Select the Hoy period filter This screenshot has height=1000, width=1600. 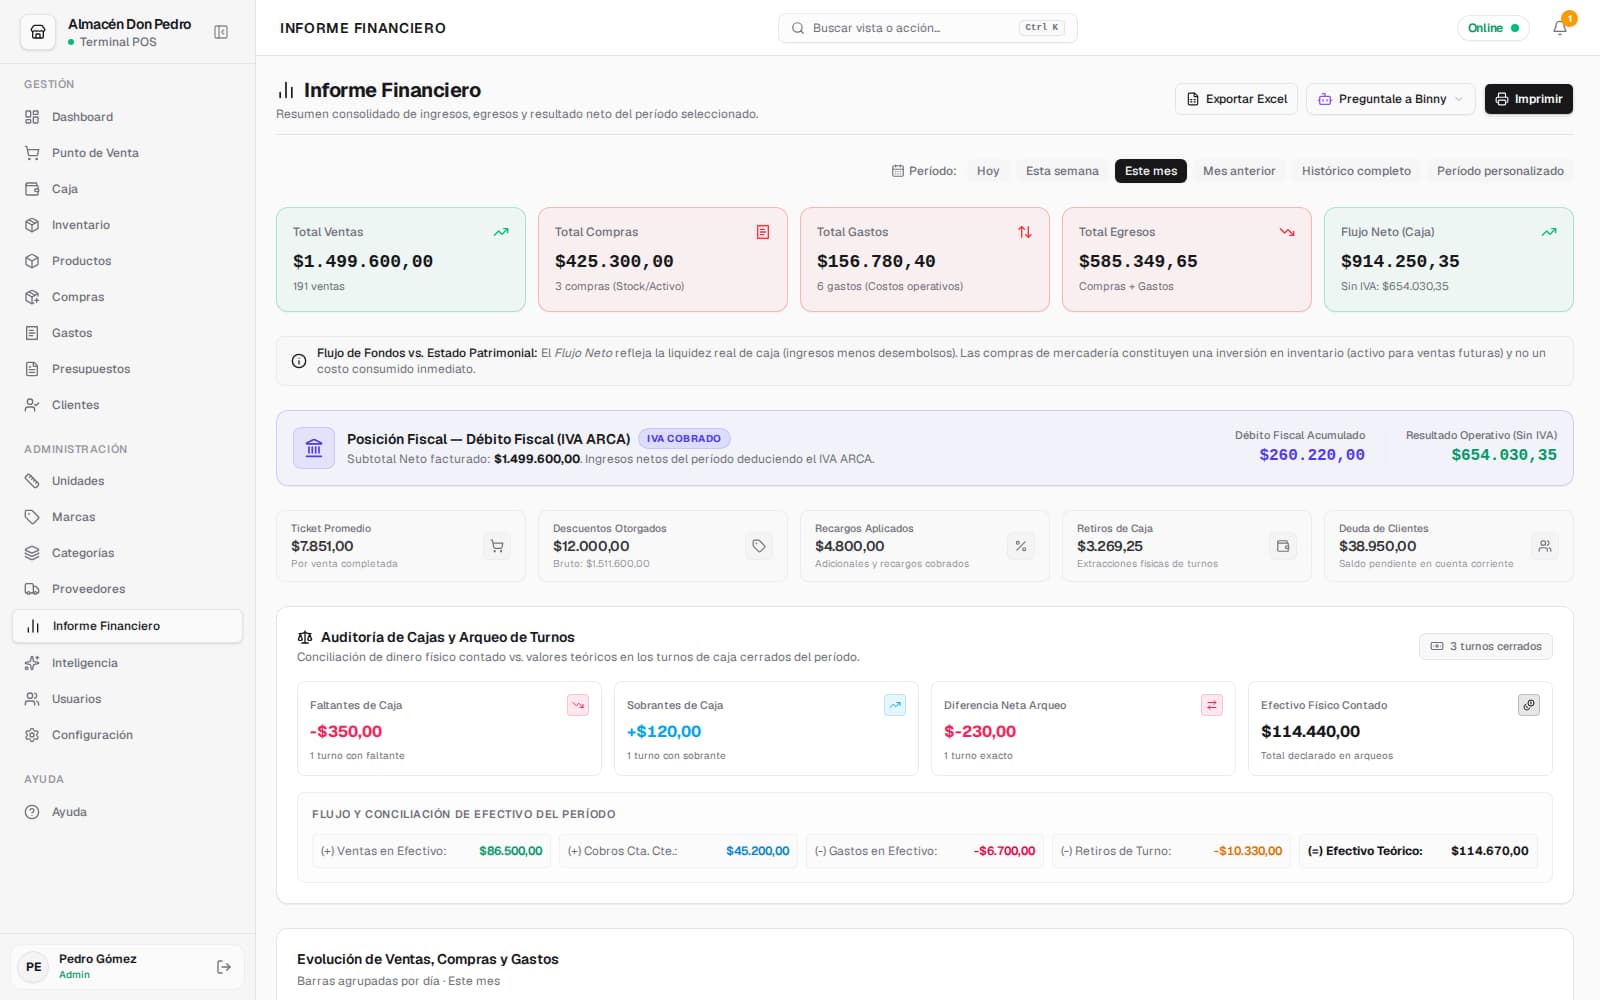pos(988,171)
